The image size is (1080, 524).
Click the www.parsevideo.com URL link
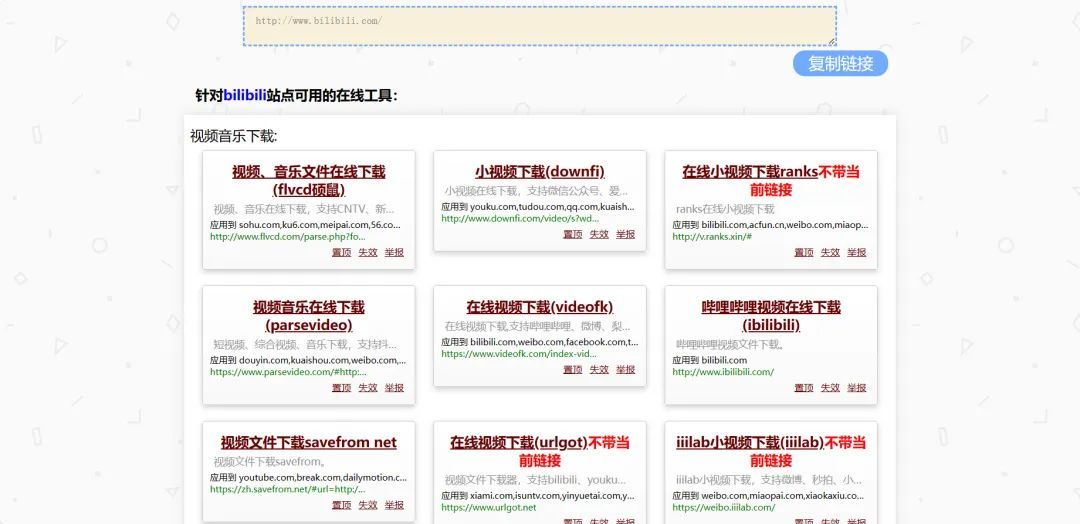click(289, 372)
